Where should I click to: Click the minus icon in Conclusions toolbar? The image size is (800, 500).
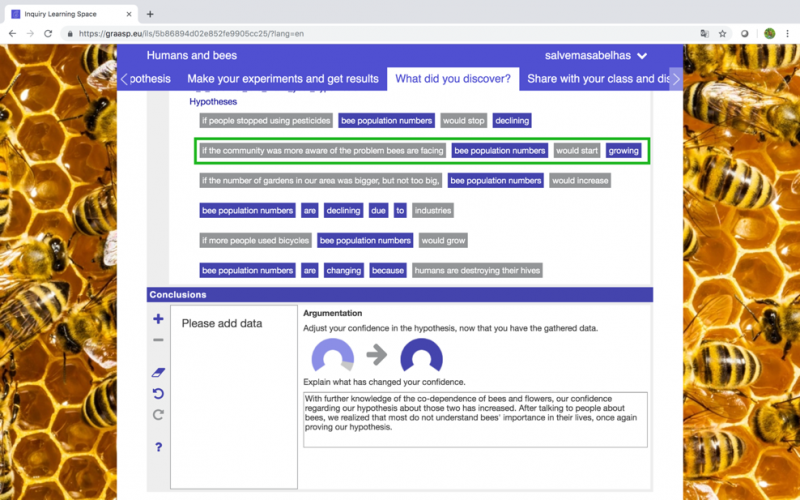click(x=158, y=340)
